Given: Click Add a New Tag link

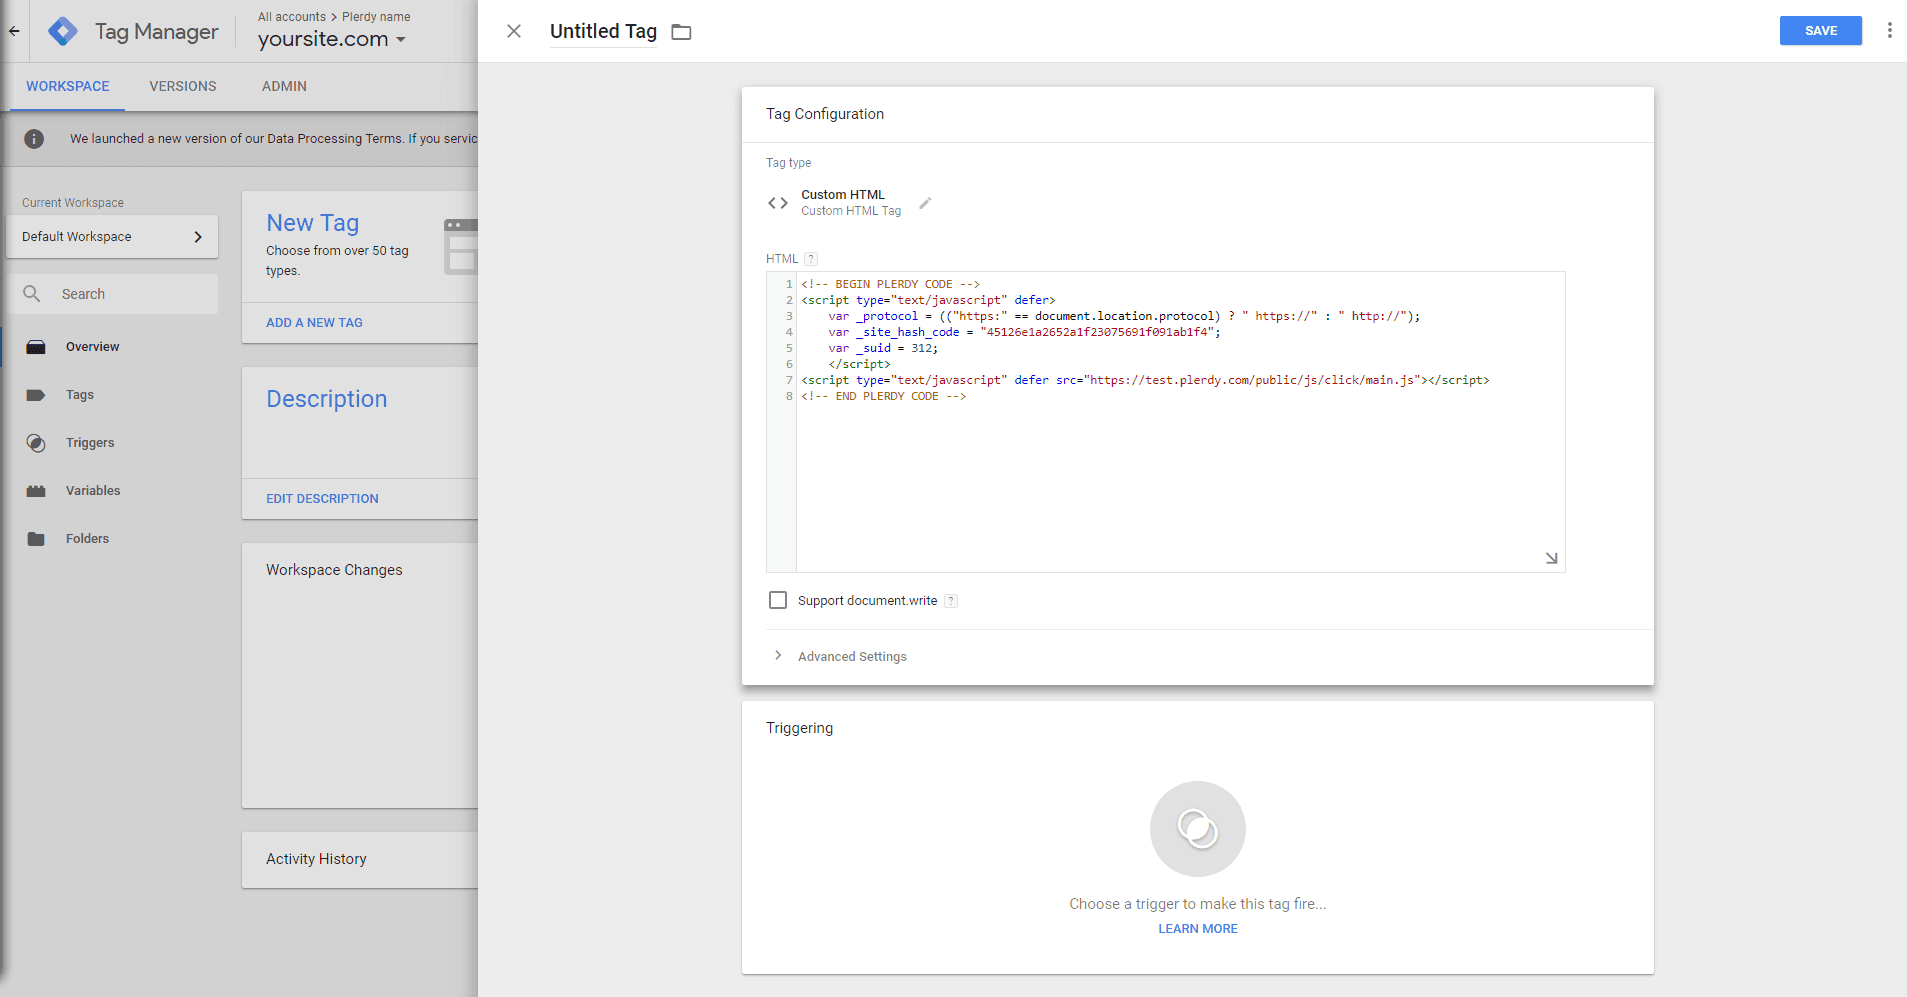Looking at the screenshot, I should coord(314,323).
